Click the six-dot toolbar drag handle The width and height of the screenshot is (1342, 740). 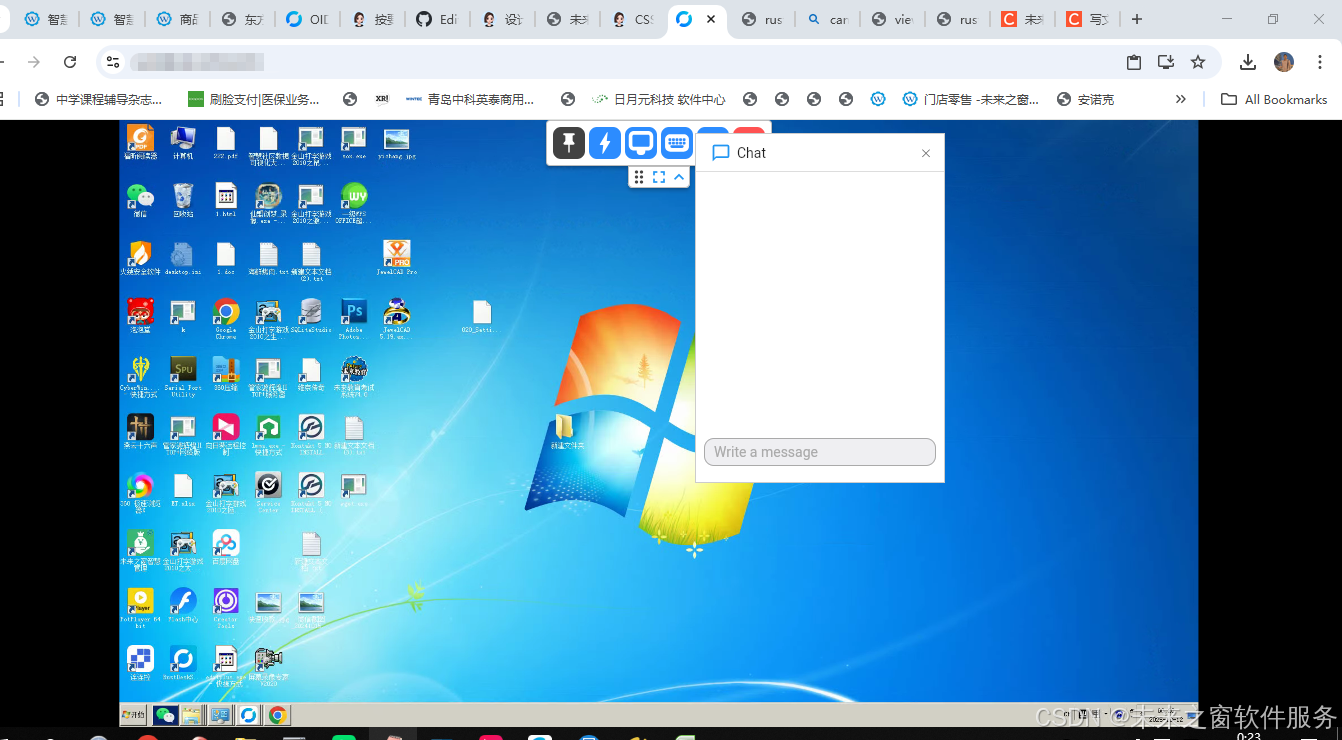639,177
